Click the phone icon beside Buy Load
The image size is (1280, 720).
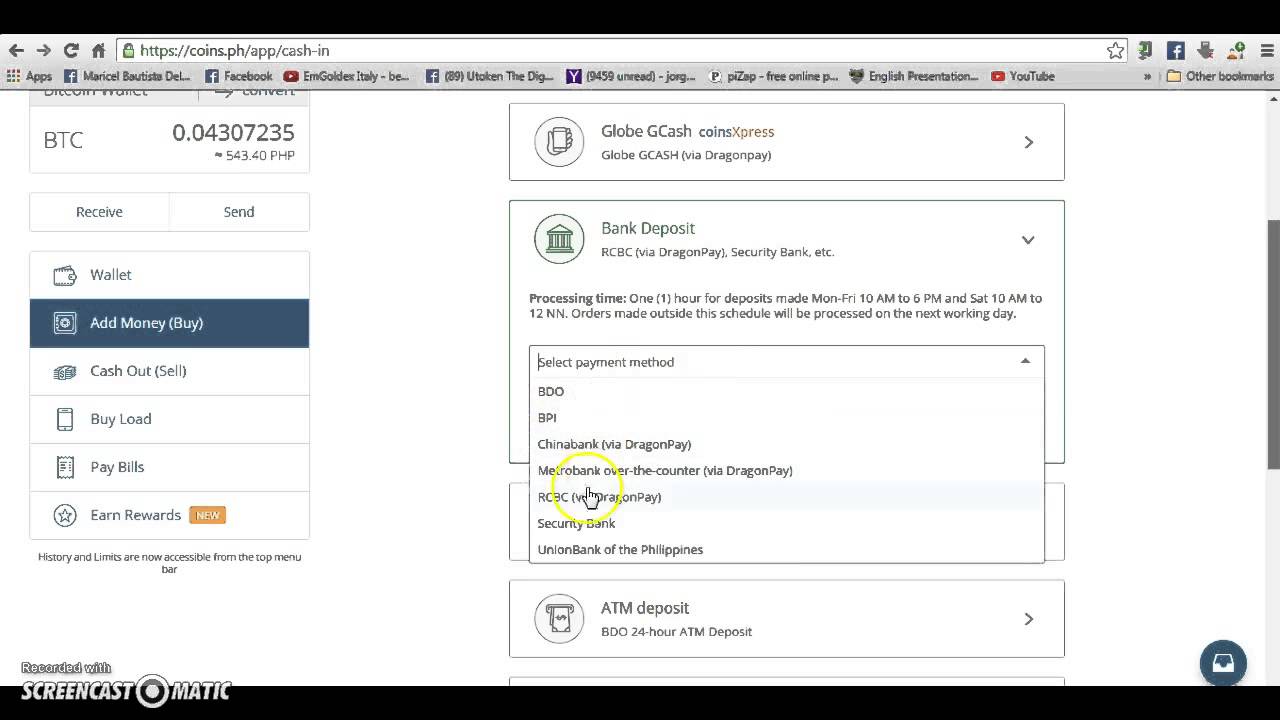coord(65,419)
